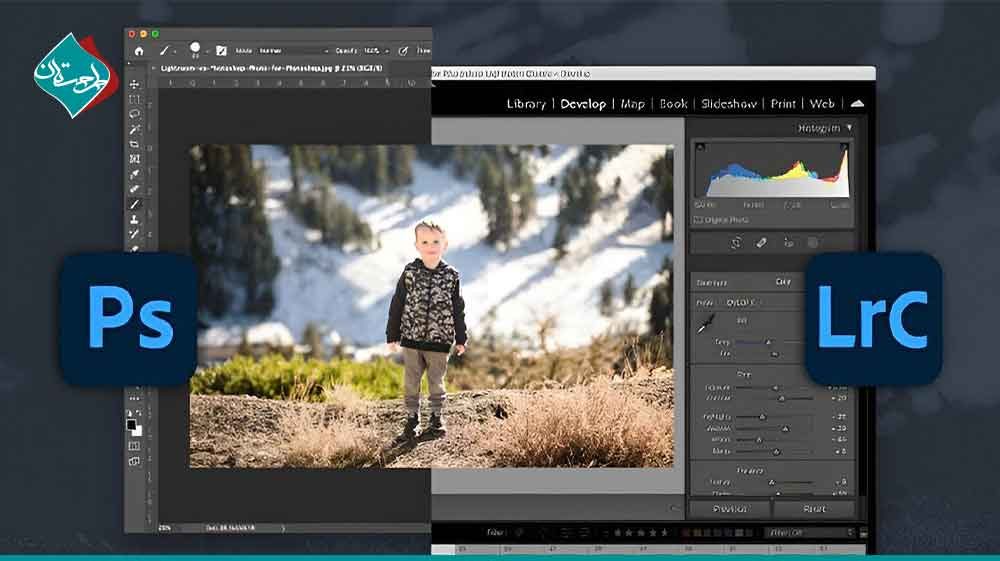The height and width of the screenshot is (561, 1000).
Task: Click Lightroom cloud sync icon
Action: (x=857, y=103)
